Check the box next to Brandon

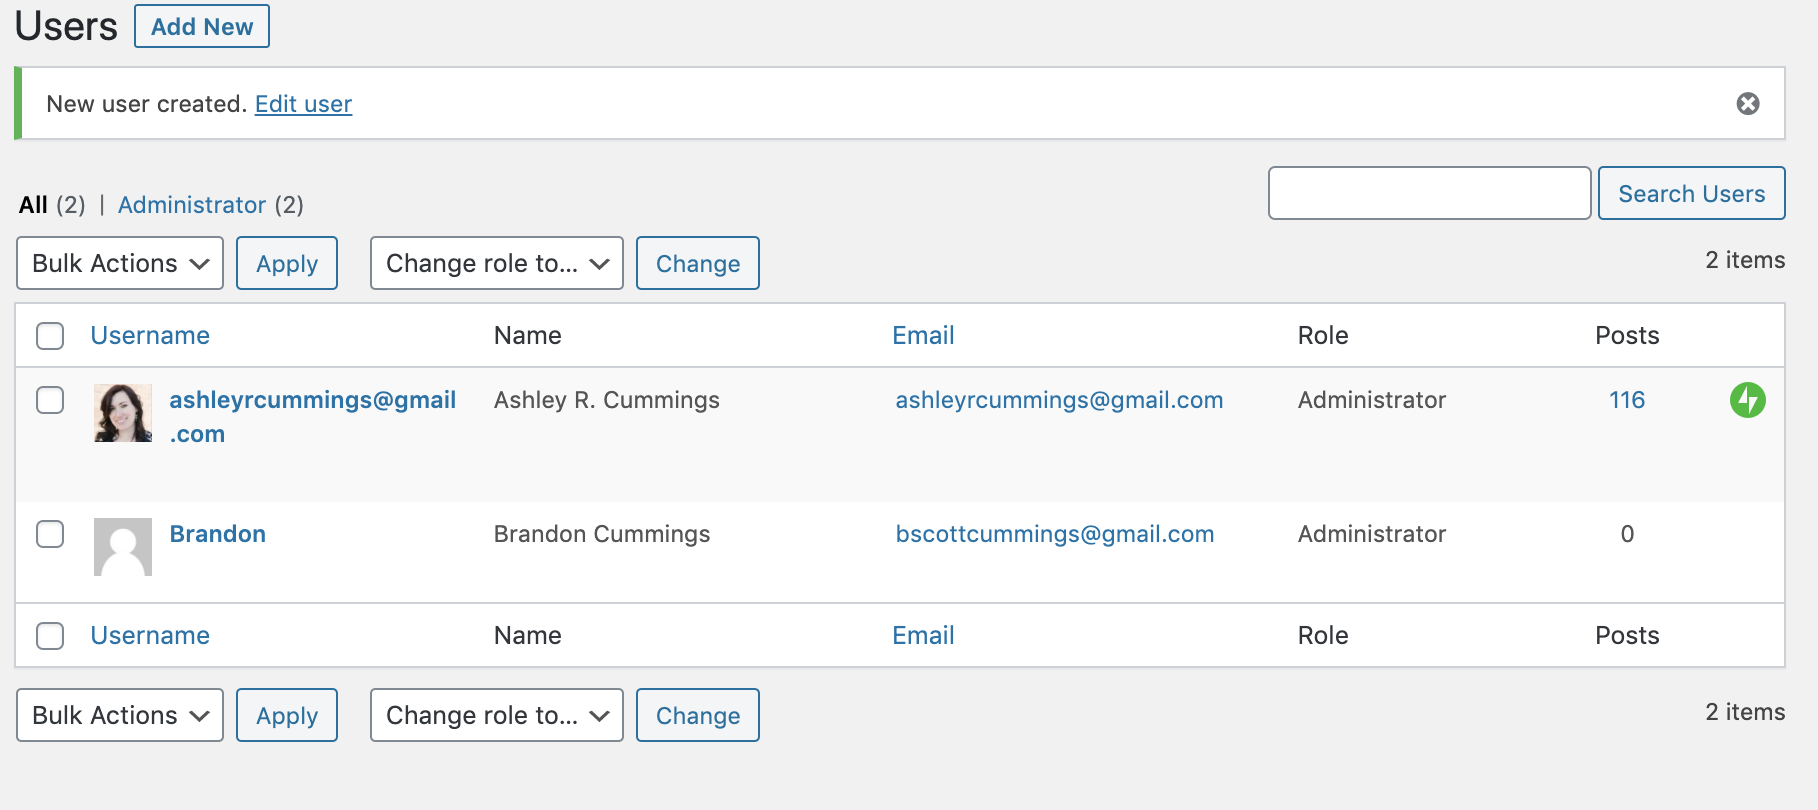click(x=50, y=534)
